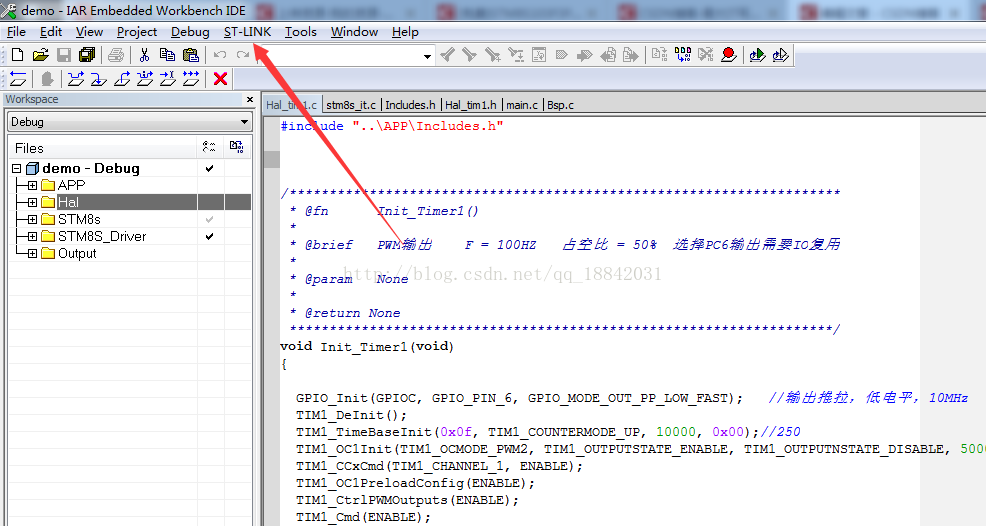The height and width of the screenshot is (526, 986).
Task: Click the Download and Debug icon
Action: tap(757, 55)
